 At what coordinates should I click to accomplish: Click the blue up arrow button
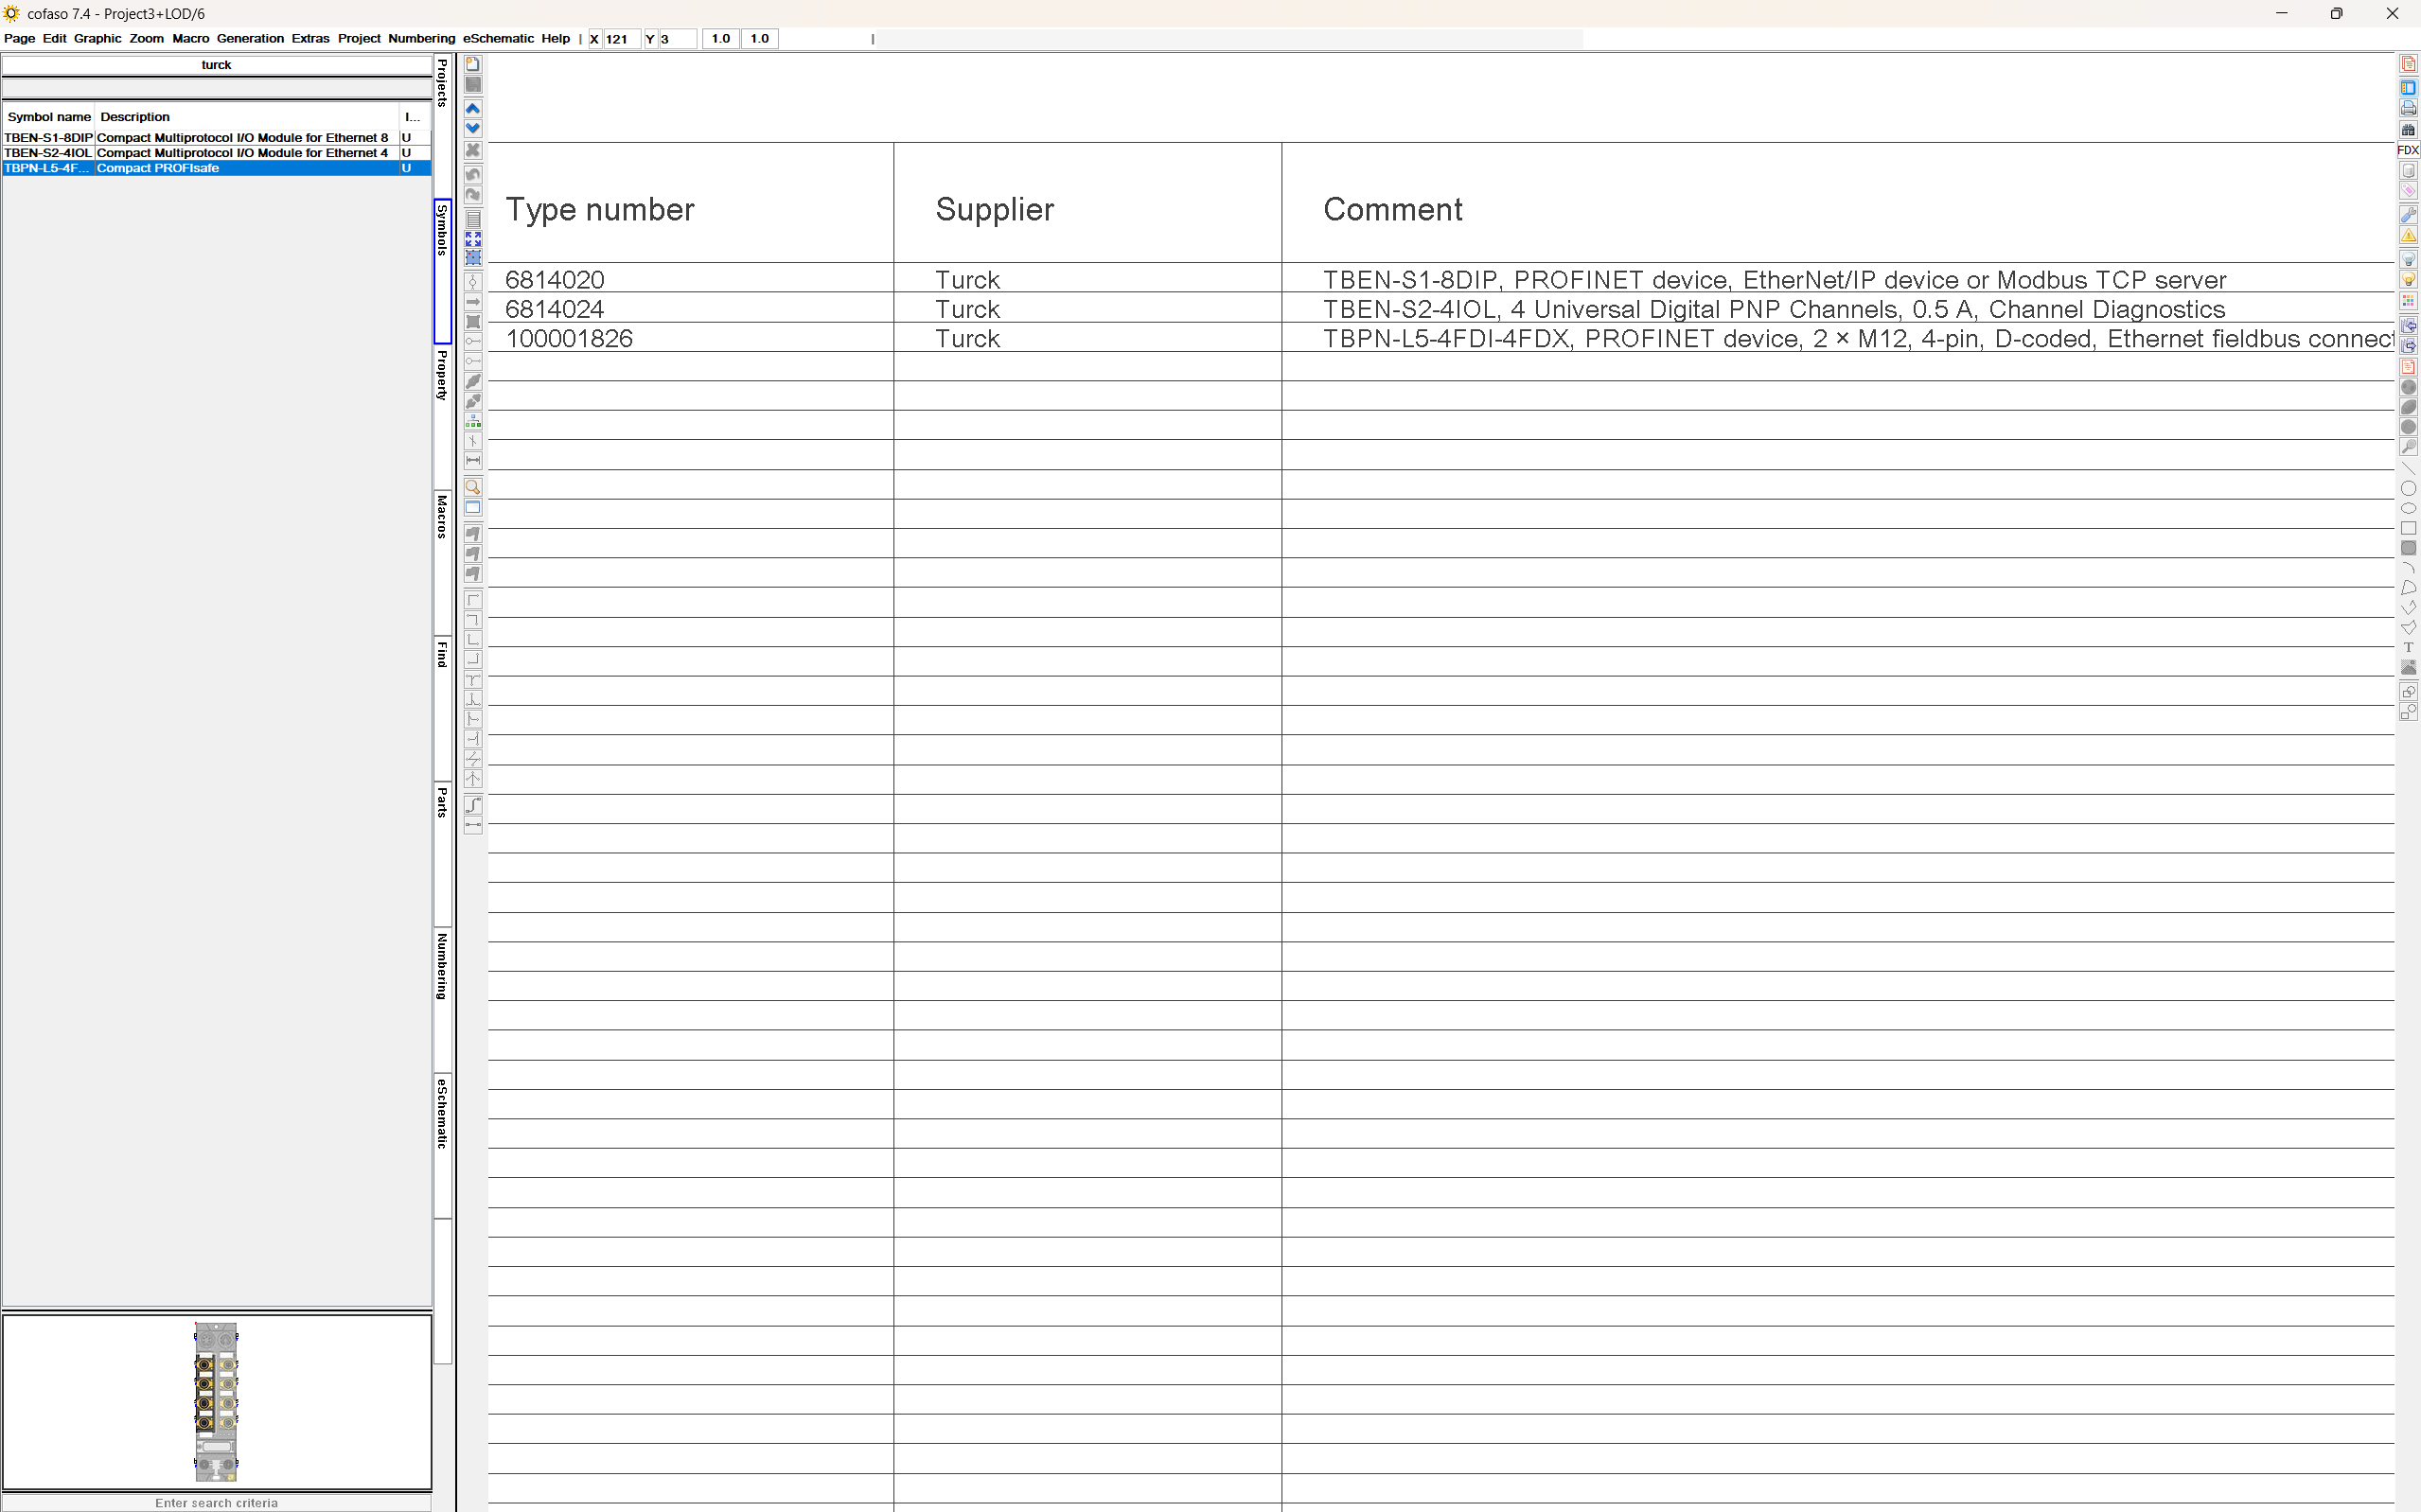tap(473, 108)
